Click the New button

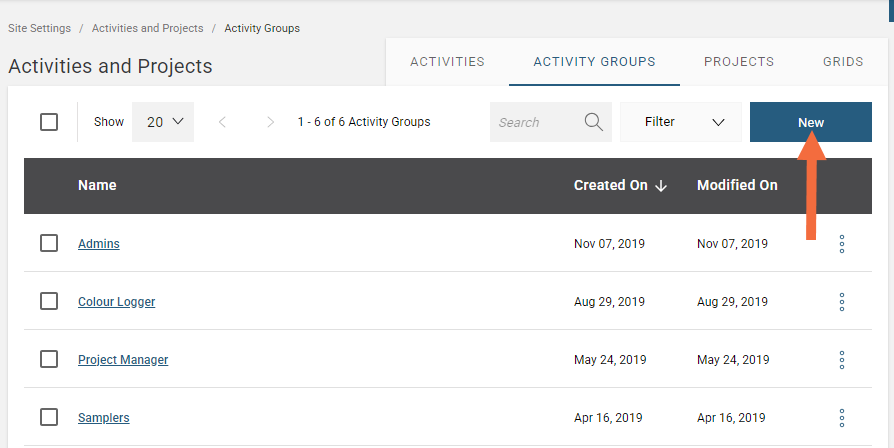point(811,122)
